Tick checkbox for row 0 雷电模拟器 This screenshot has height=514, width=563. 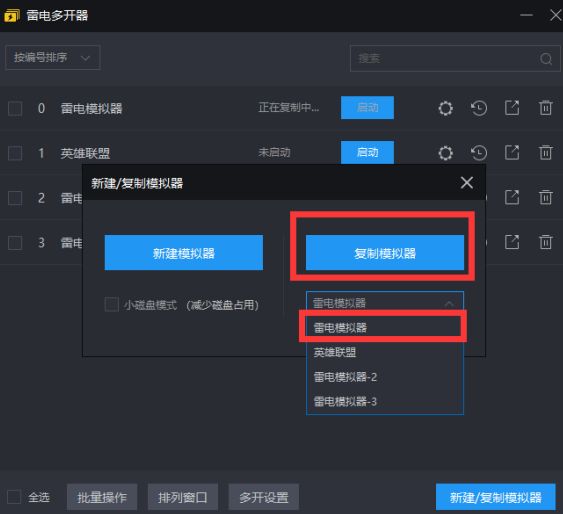[x=15, y=108]
